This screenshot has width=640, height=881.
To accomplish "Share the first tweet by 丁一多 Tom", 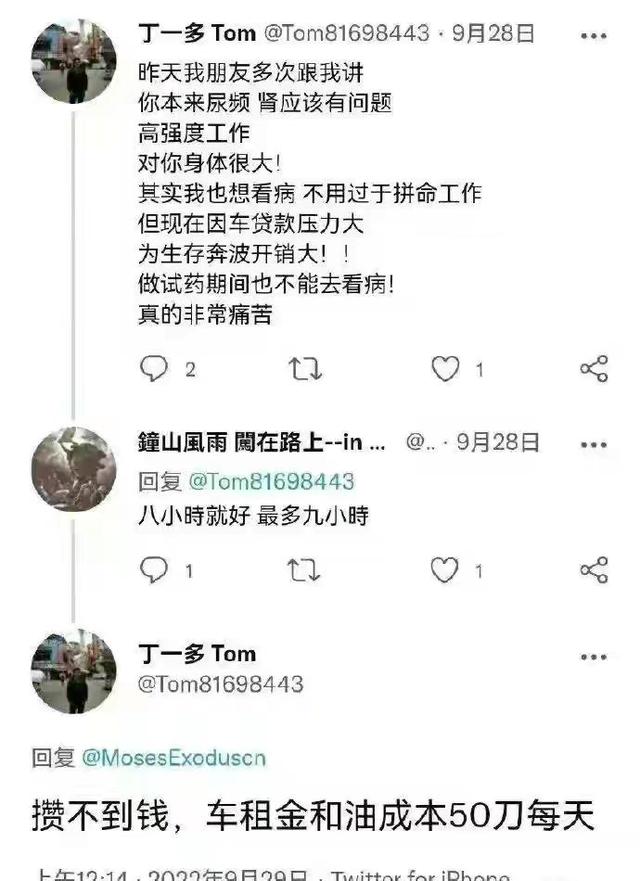I will [593, 369].
